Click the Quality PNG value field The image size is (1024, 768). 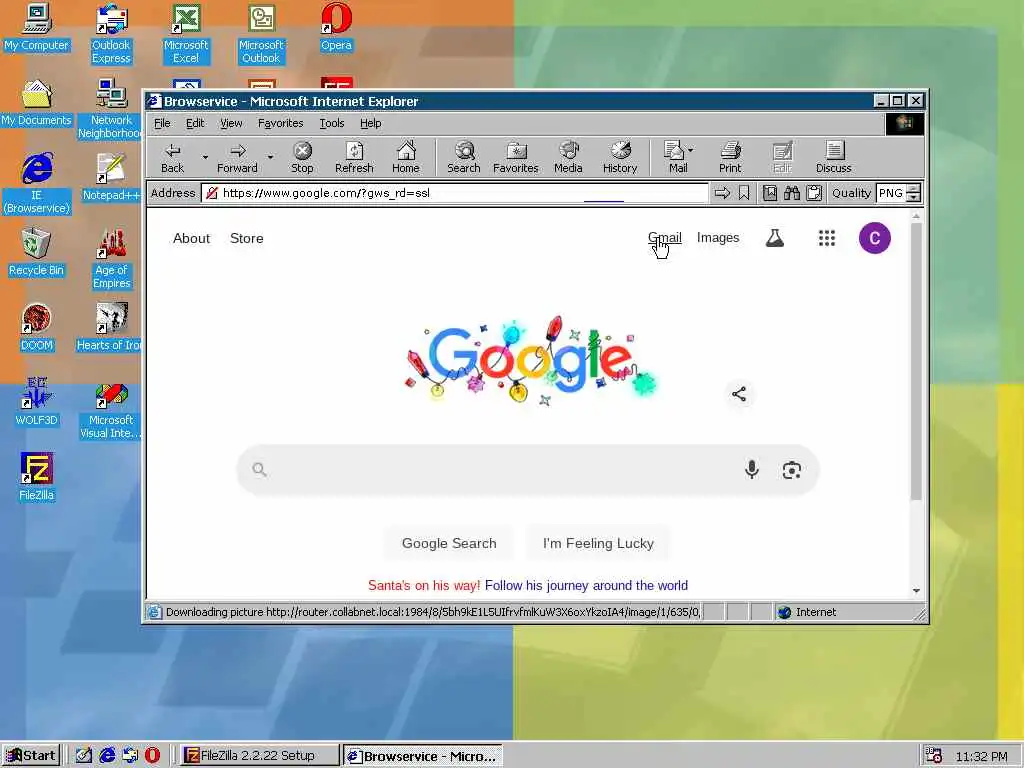(891, 193)
